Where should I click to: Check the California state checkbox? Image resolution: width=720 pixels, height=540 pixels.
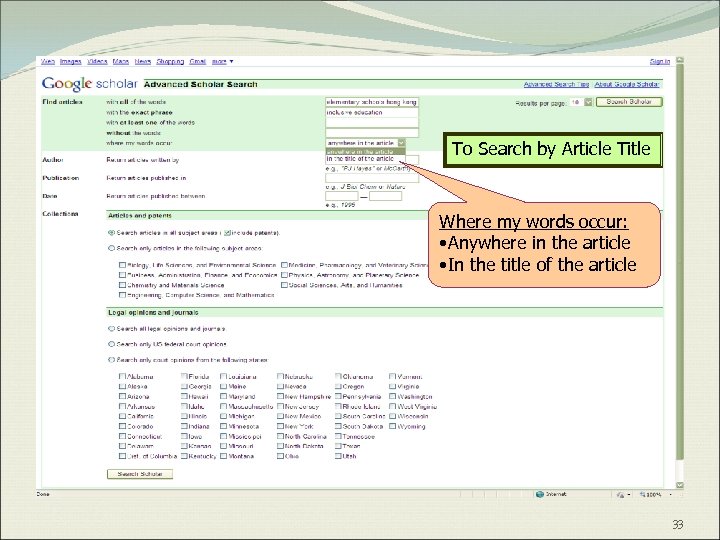coord(122,416)
